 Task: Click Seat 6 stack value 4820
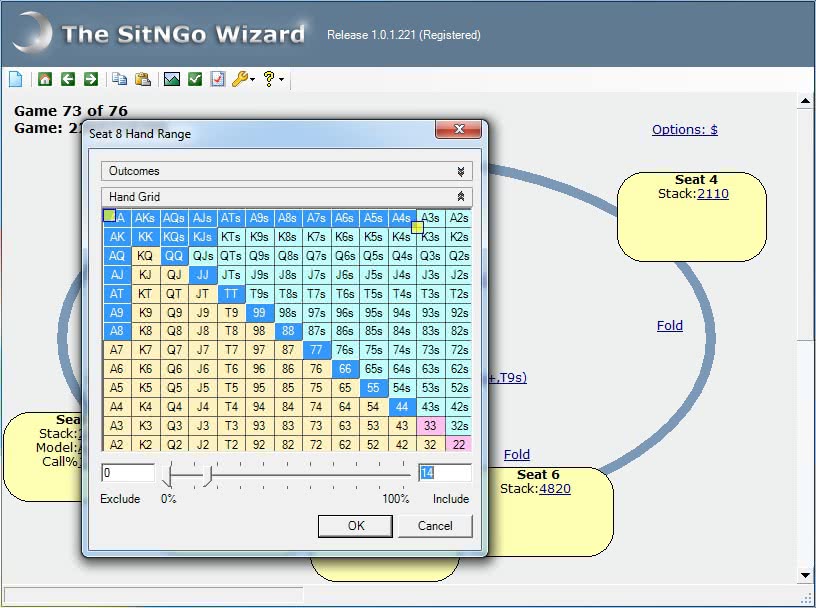click(x=555, y=489)
